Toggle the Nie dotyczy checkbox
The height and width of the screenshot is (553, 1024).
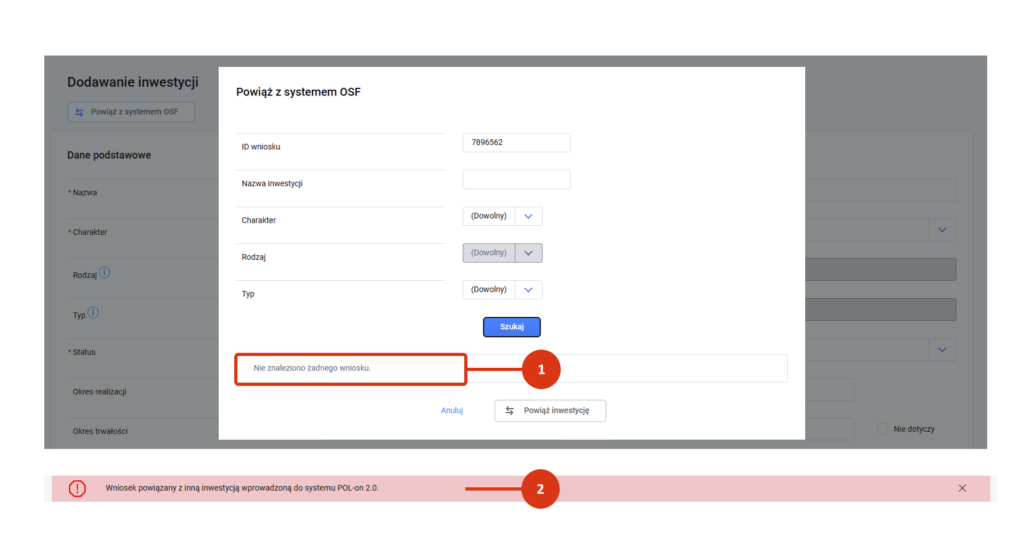click(x=882, y=429)
